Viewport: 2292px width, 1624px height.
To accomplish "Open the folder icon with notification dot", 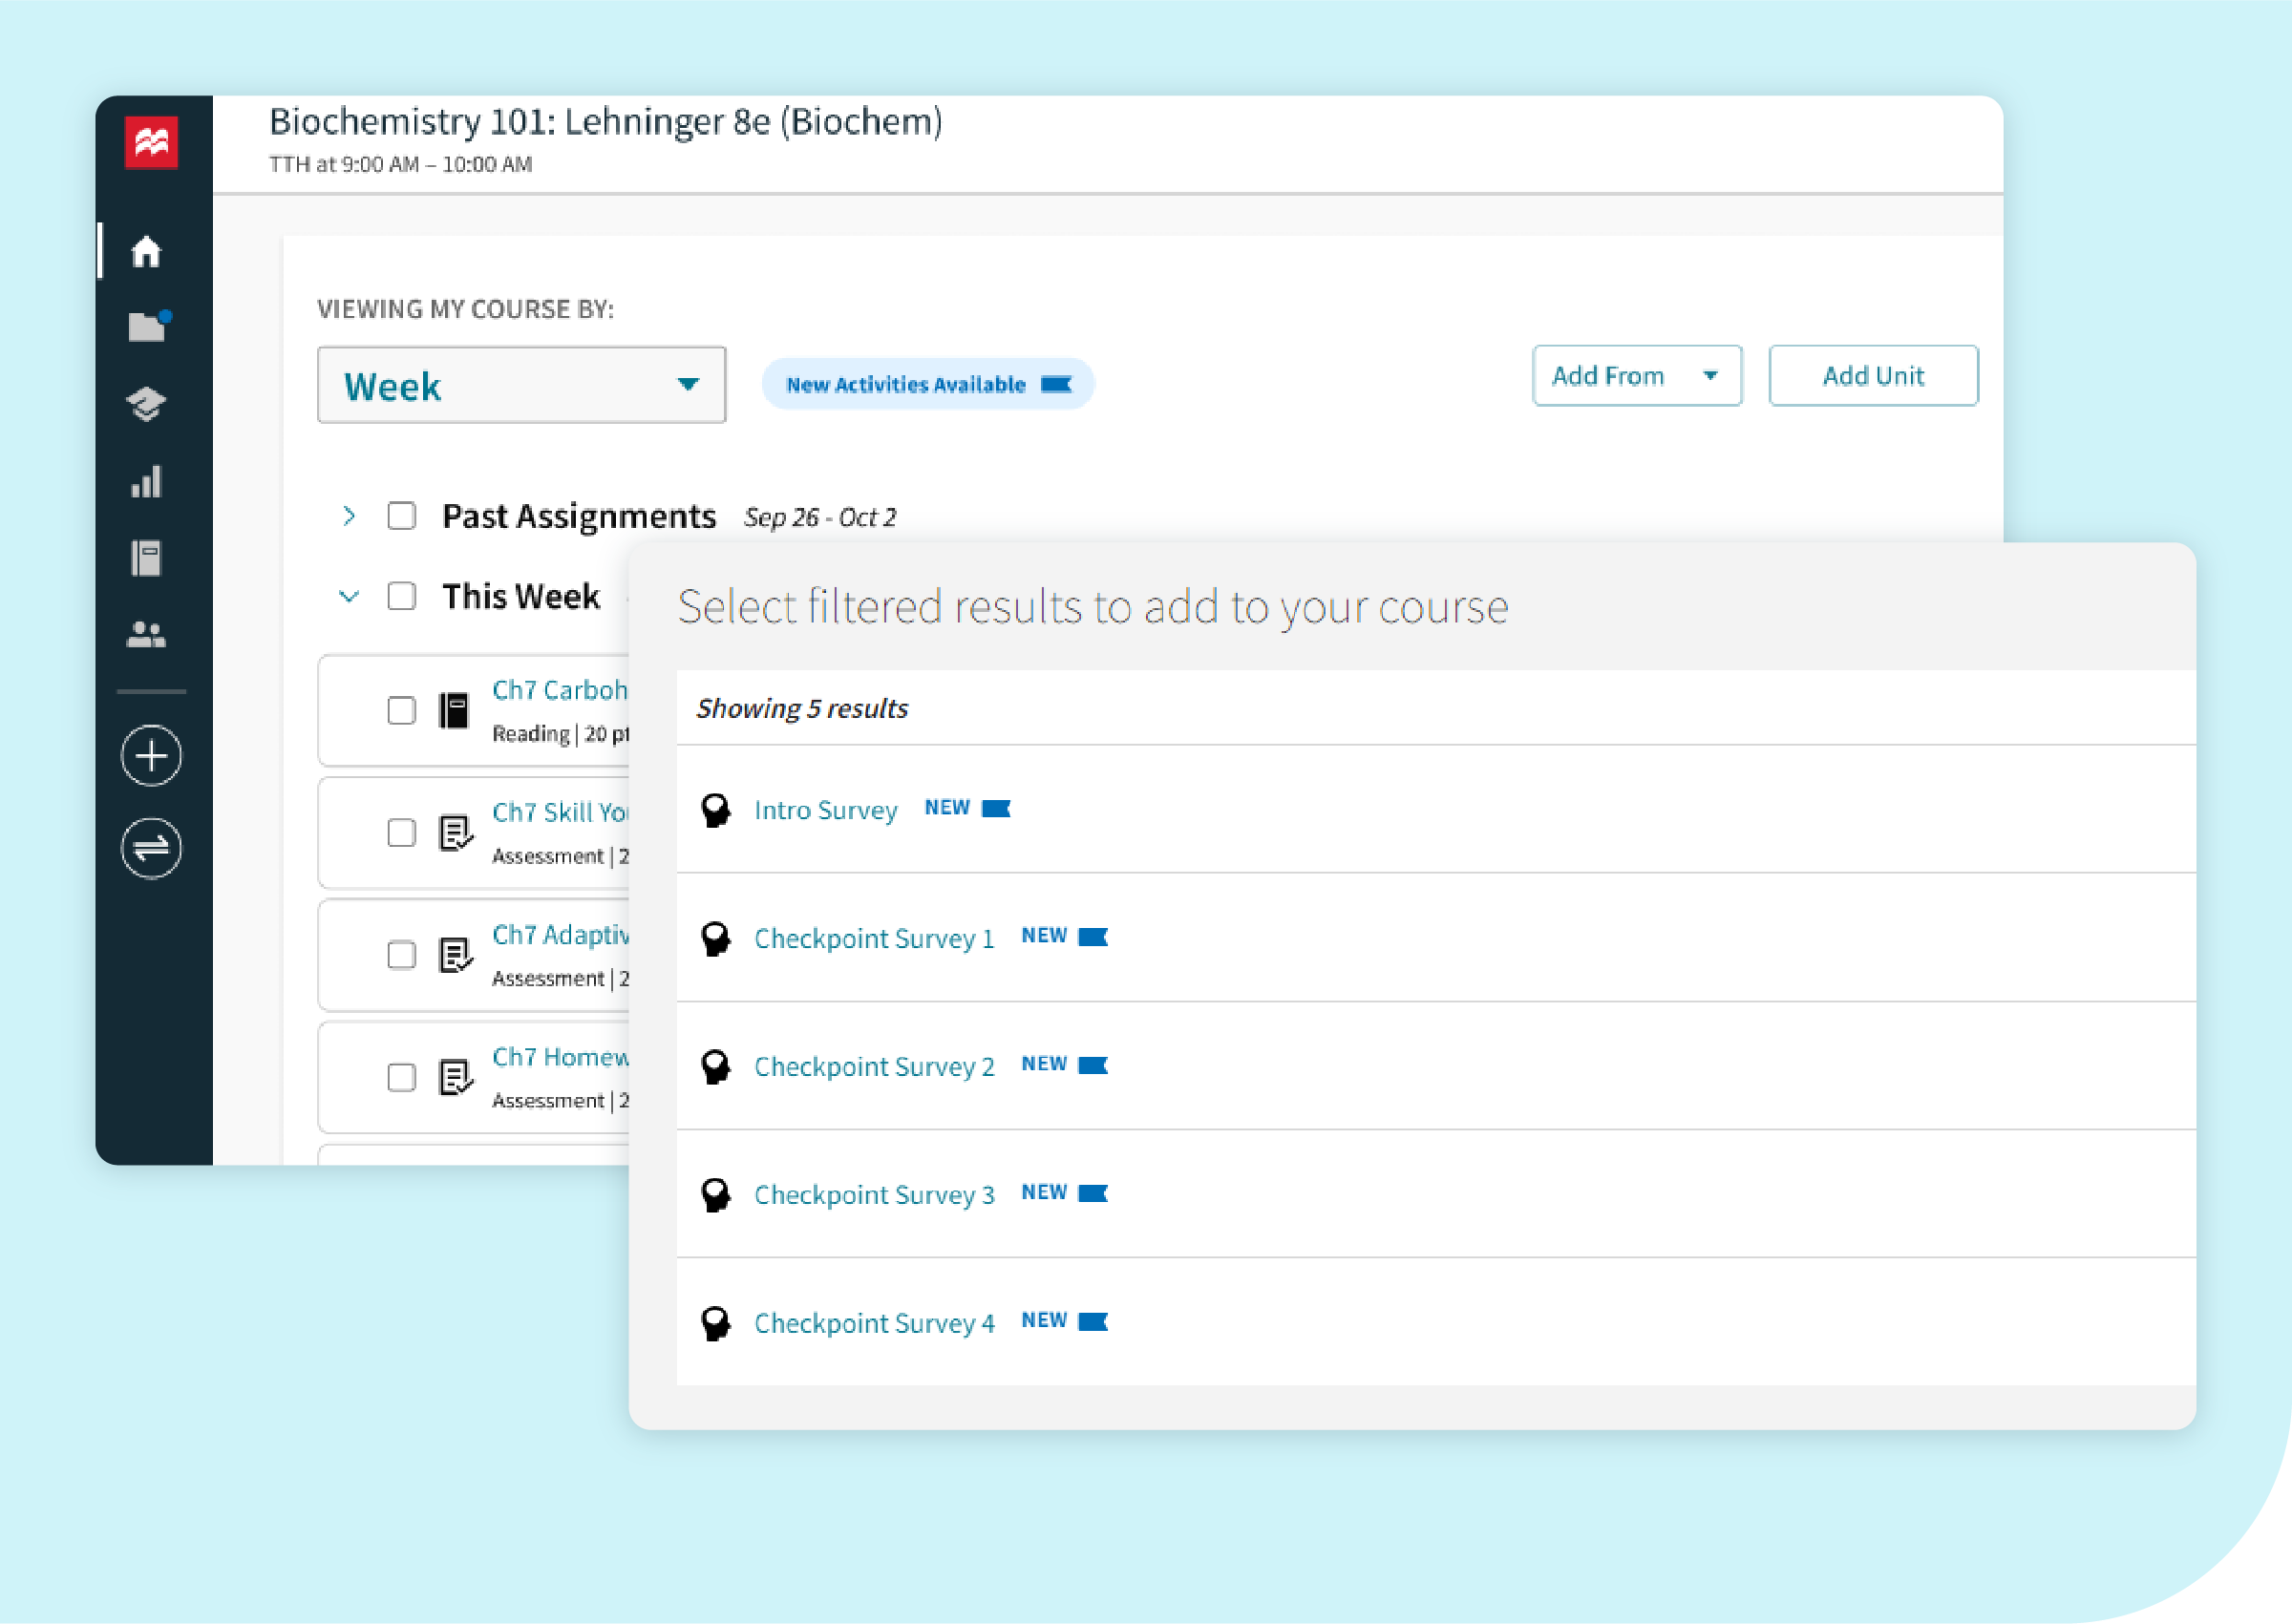I will pyautogui.click(x=147, y=327).
